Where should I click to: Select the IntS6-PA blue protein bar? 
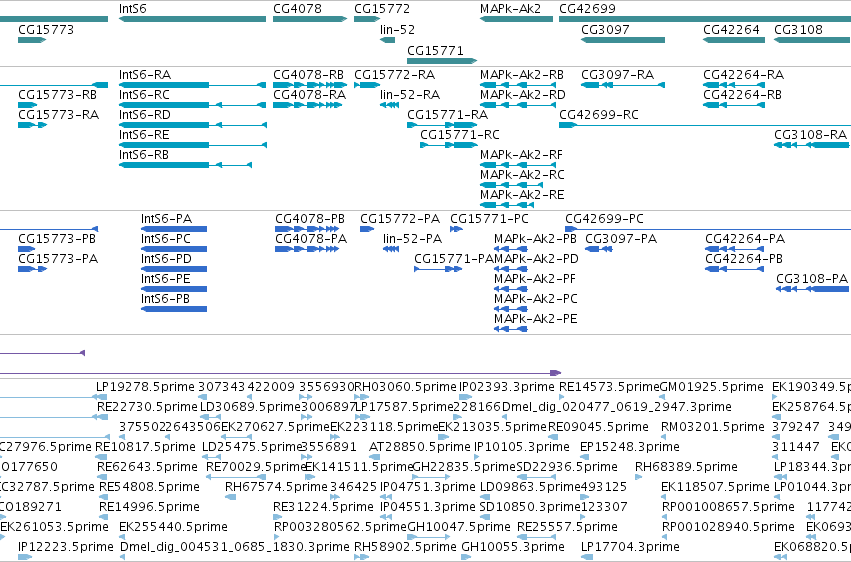(x=174, y=229)
